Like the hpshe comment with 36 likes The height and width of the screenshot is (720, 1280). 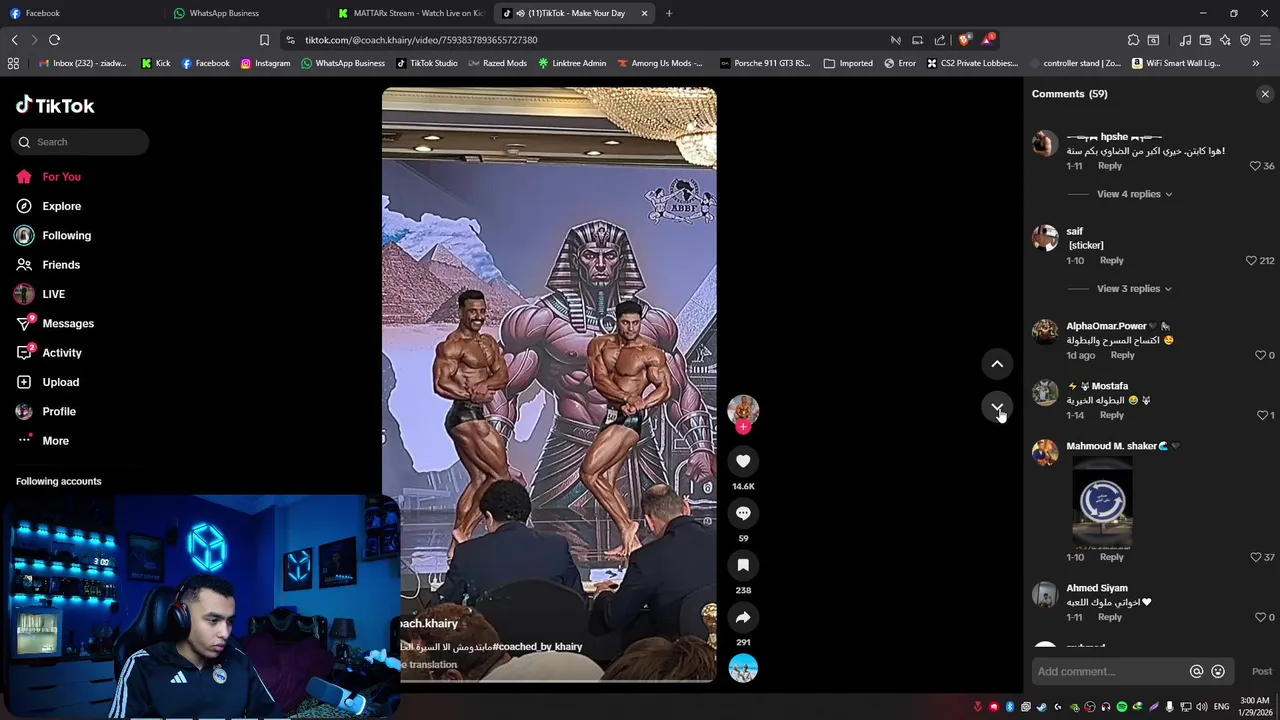[x=1255, y=166]
